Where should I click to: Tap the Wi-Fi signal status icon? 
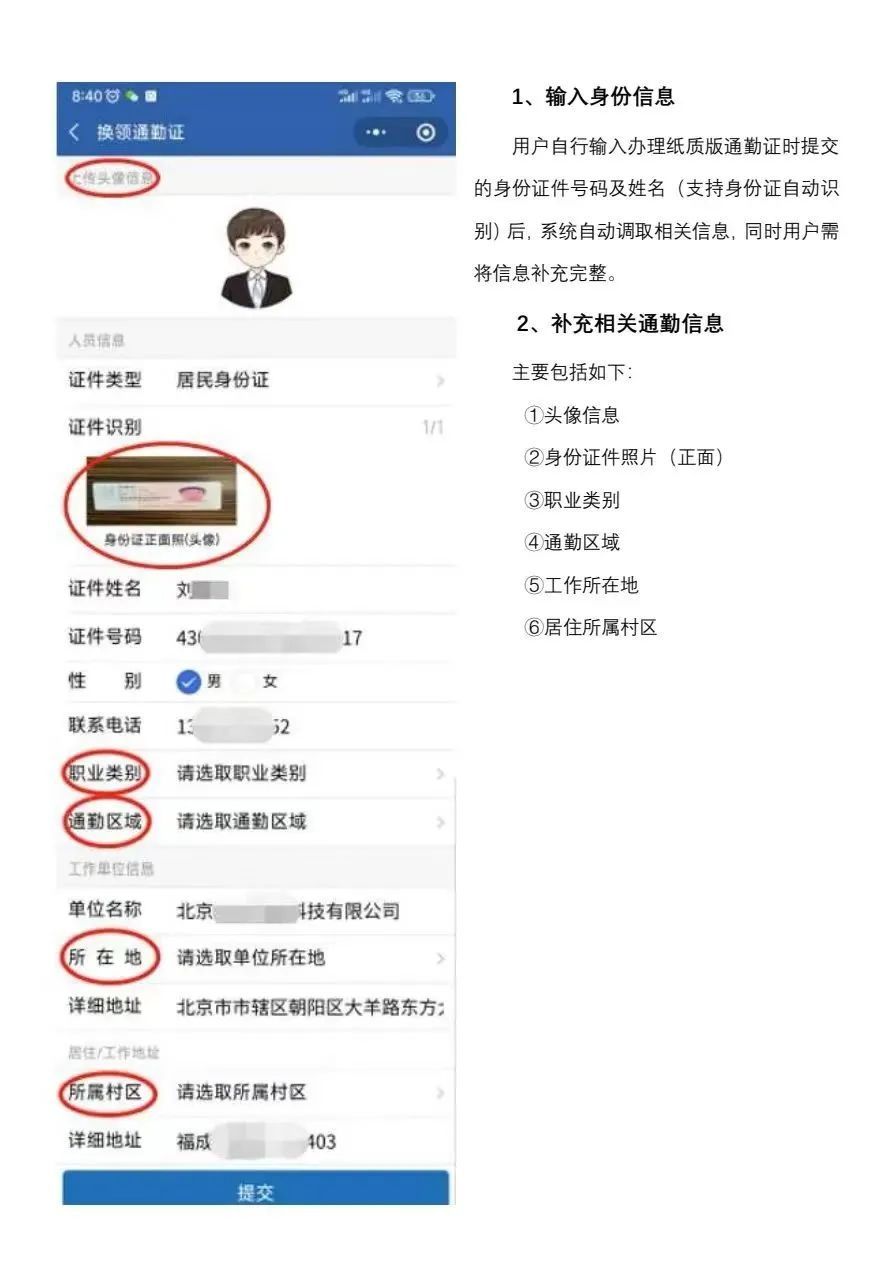click(393, 97)
